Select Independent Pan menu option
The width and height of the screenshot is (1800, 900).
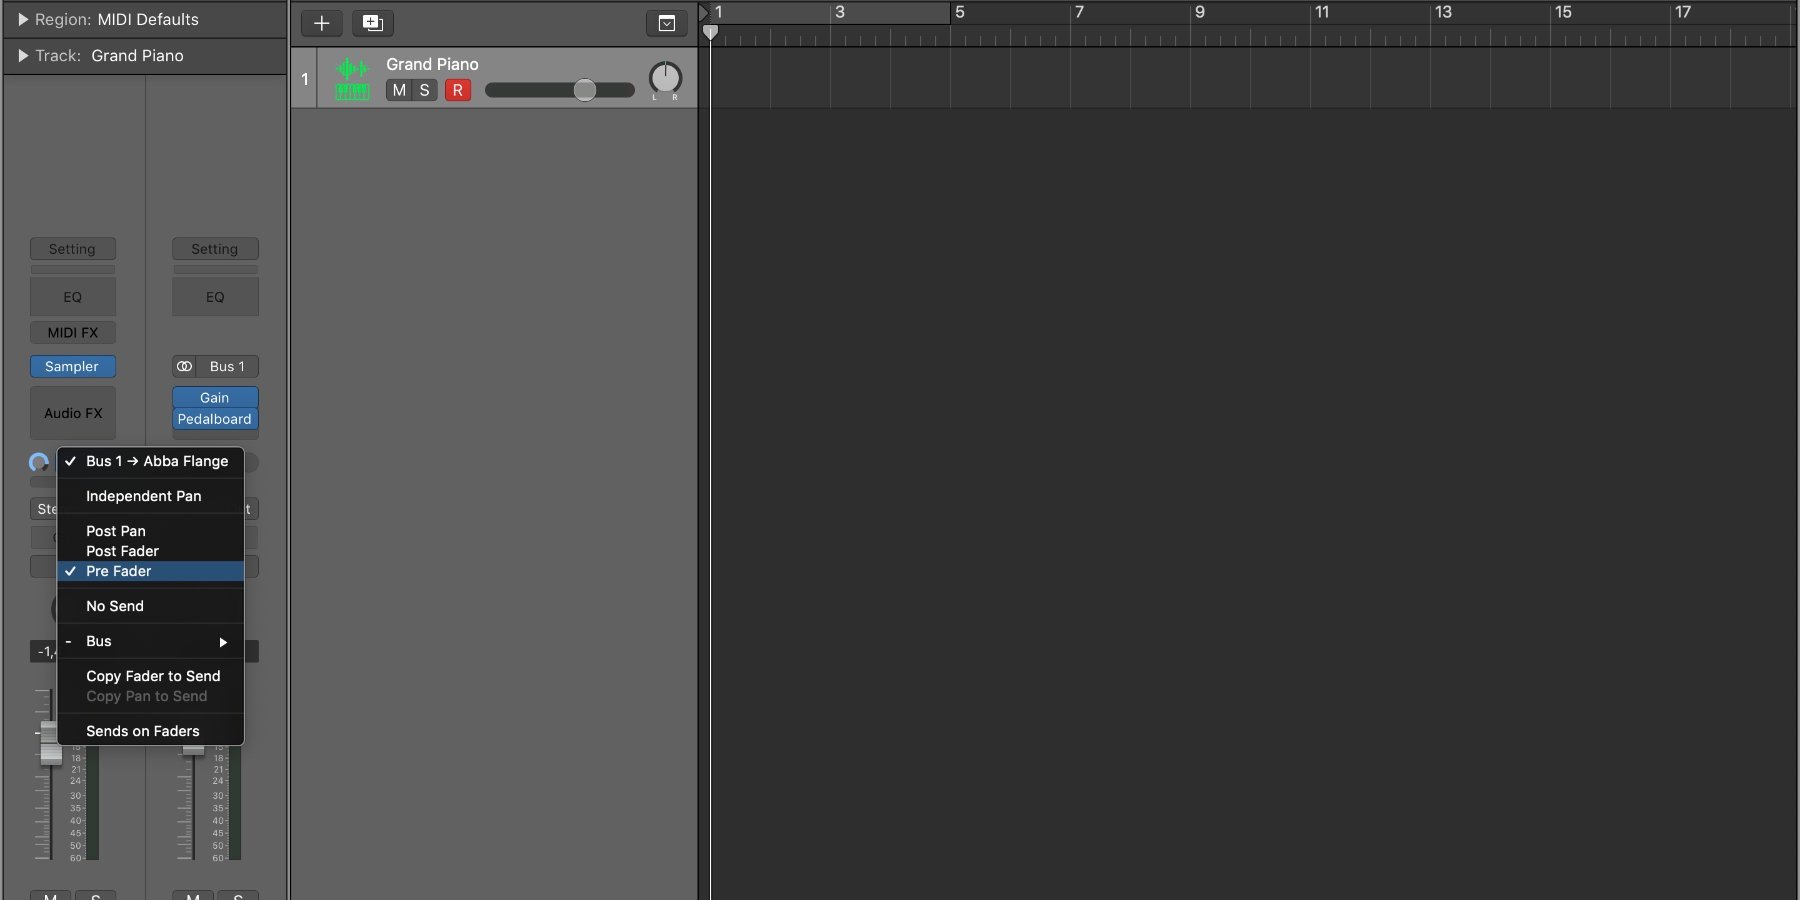[x=143, y=496]
